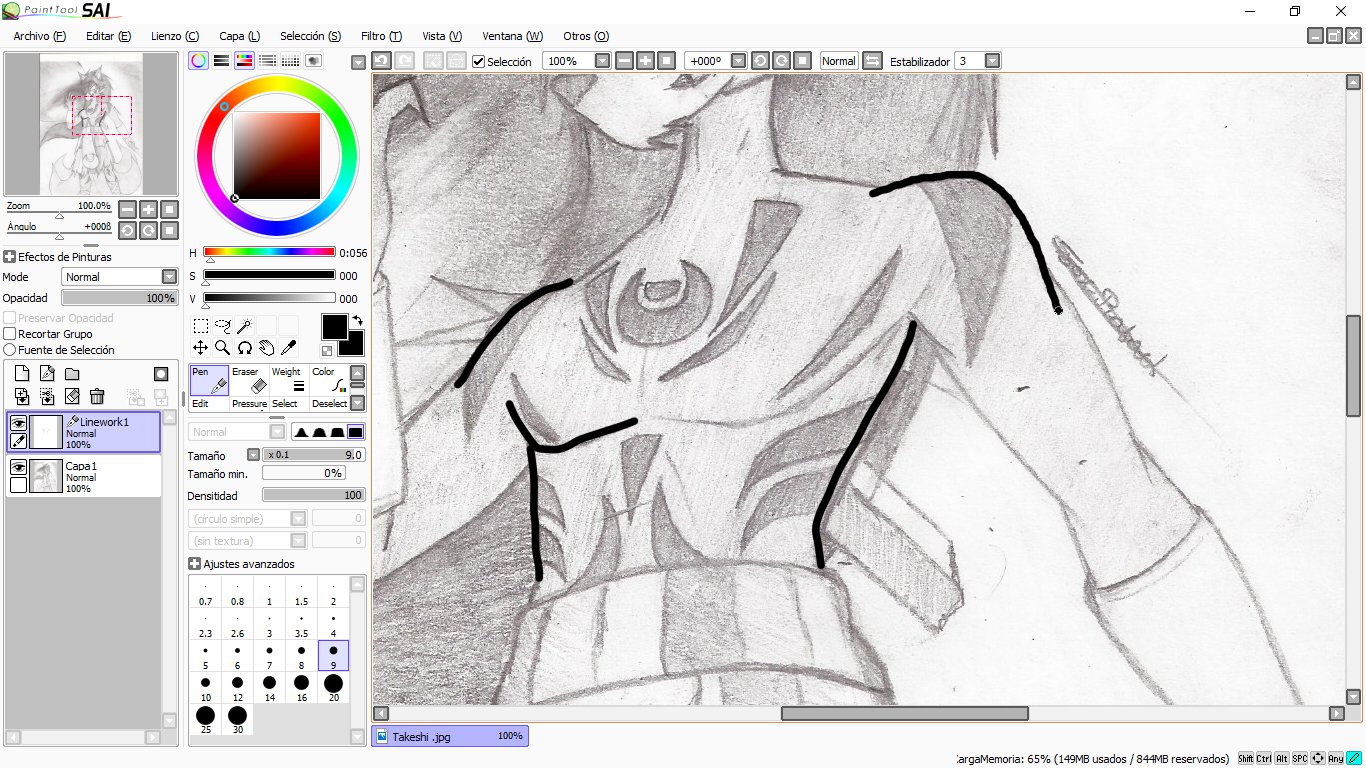Click the Normal view mode button
Image resolution: width=1366 pixels, height=768 pixels.
(839, 61)
